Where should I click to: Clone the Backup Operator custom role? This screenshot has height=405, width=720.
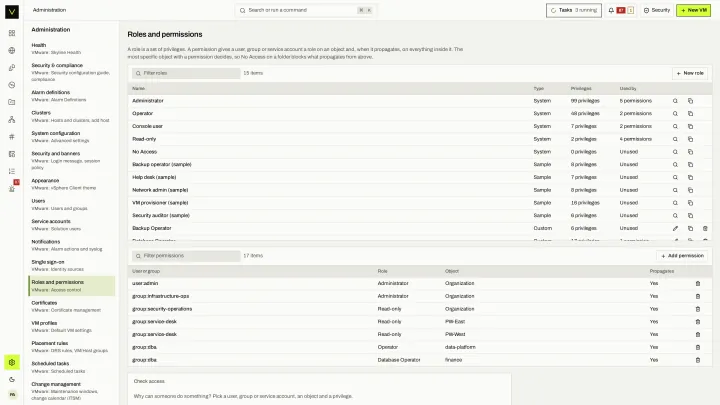[x=690, y=228]
